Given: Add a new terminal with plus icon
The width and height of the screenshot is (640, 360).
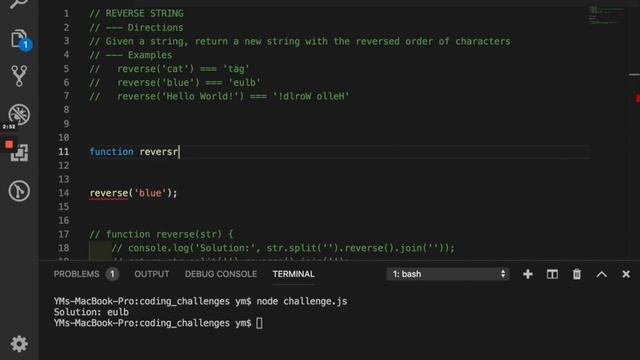Looking at the screenshot, I should tap(528, 274).
